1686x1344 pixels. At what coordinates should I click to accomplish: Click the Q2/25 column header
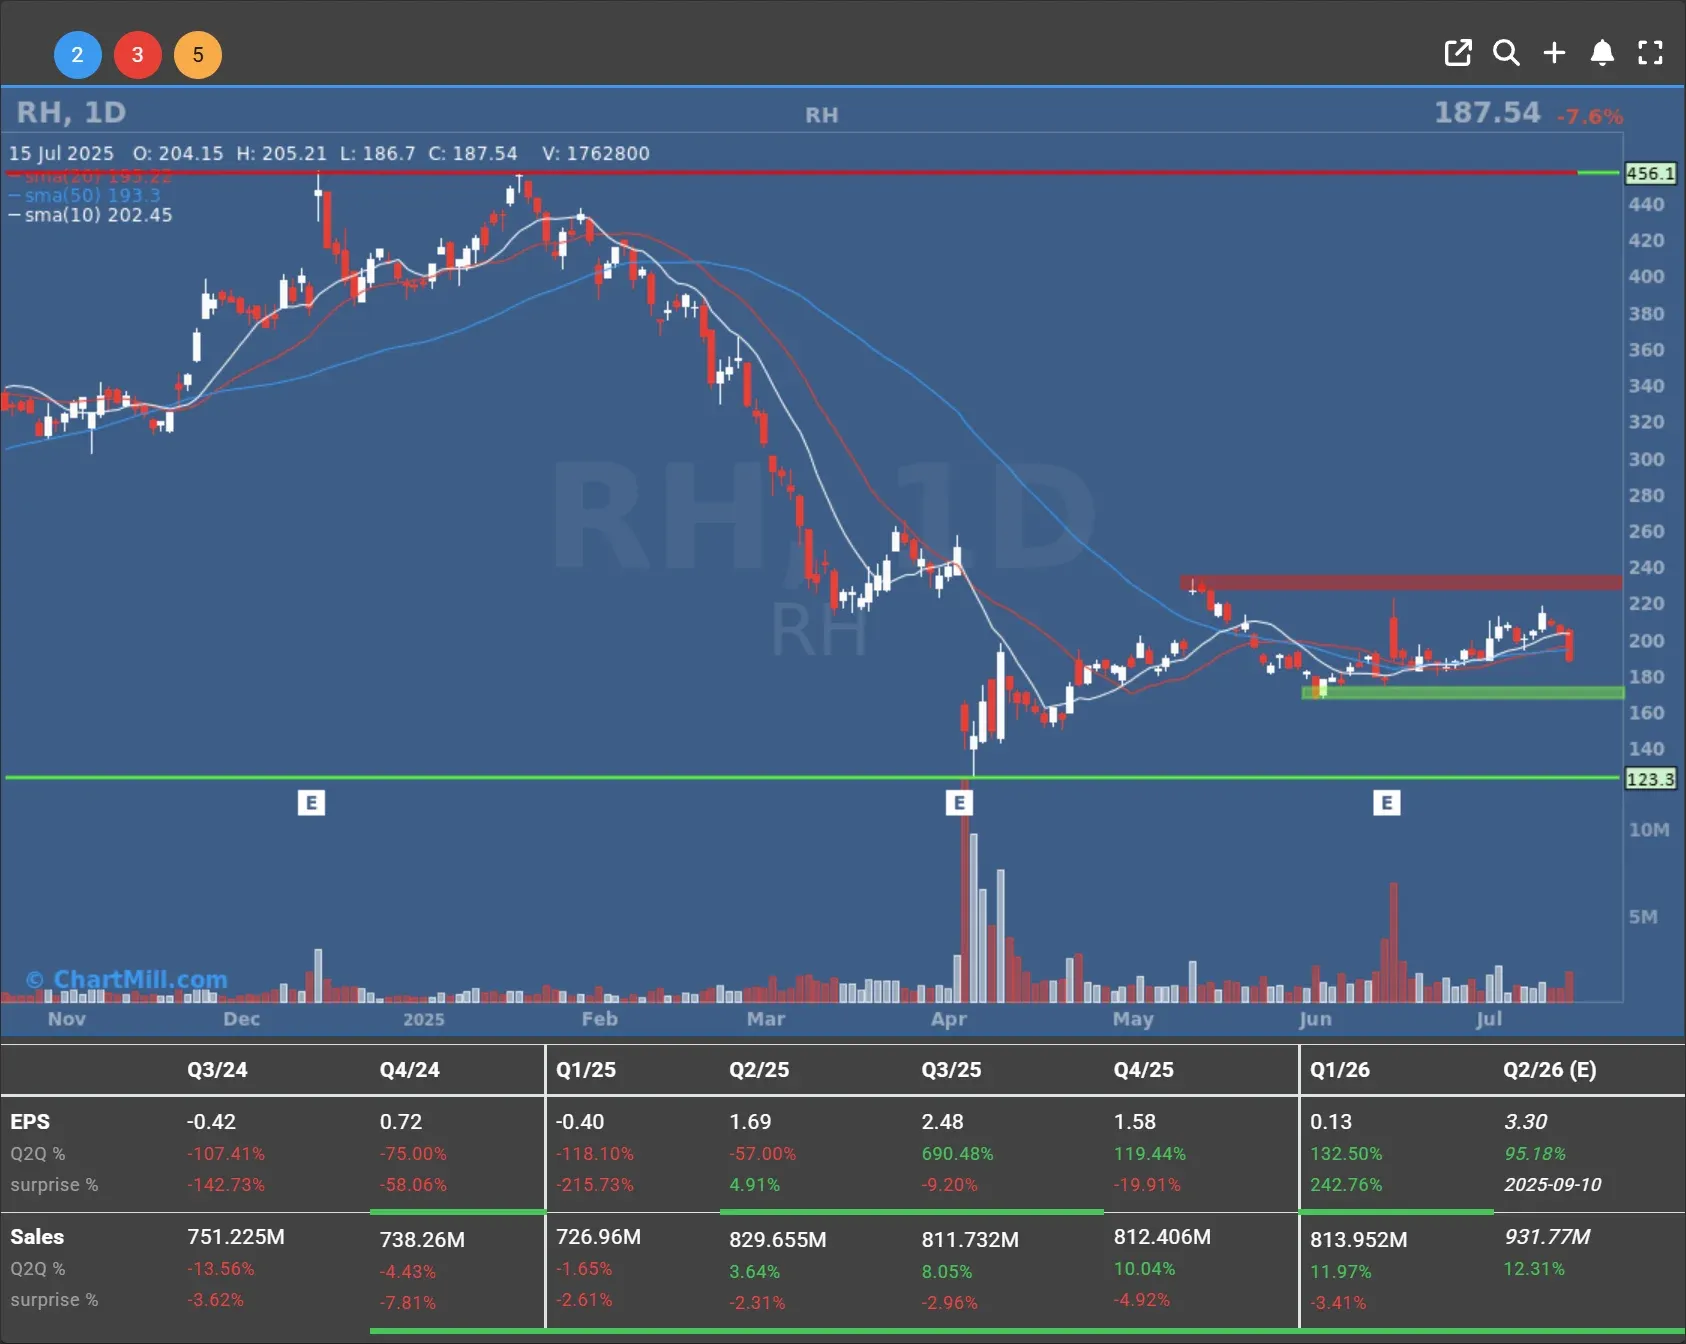[x=759, y=1070]
